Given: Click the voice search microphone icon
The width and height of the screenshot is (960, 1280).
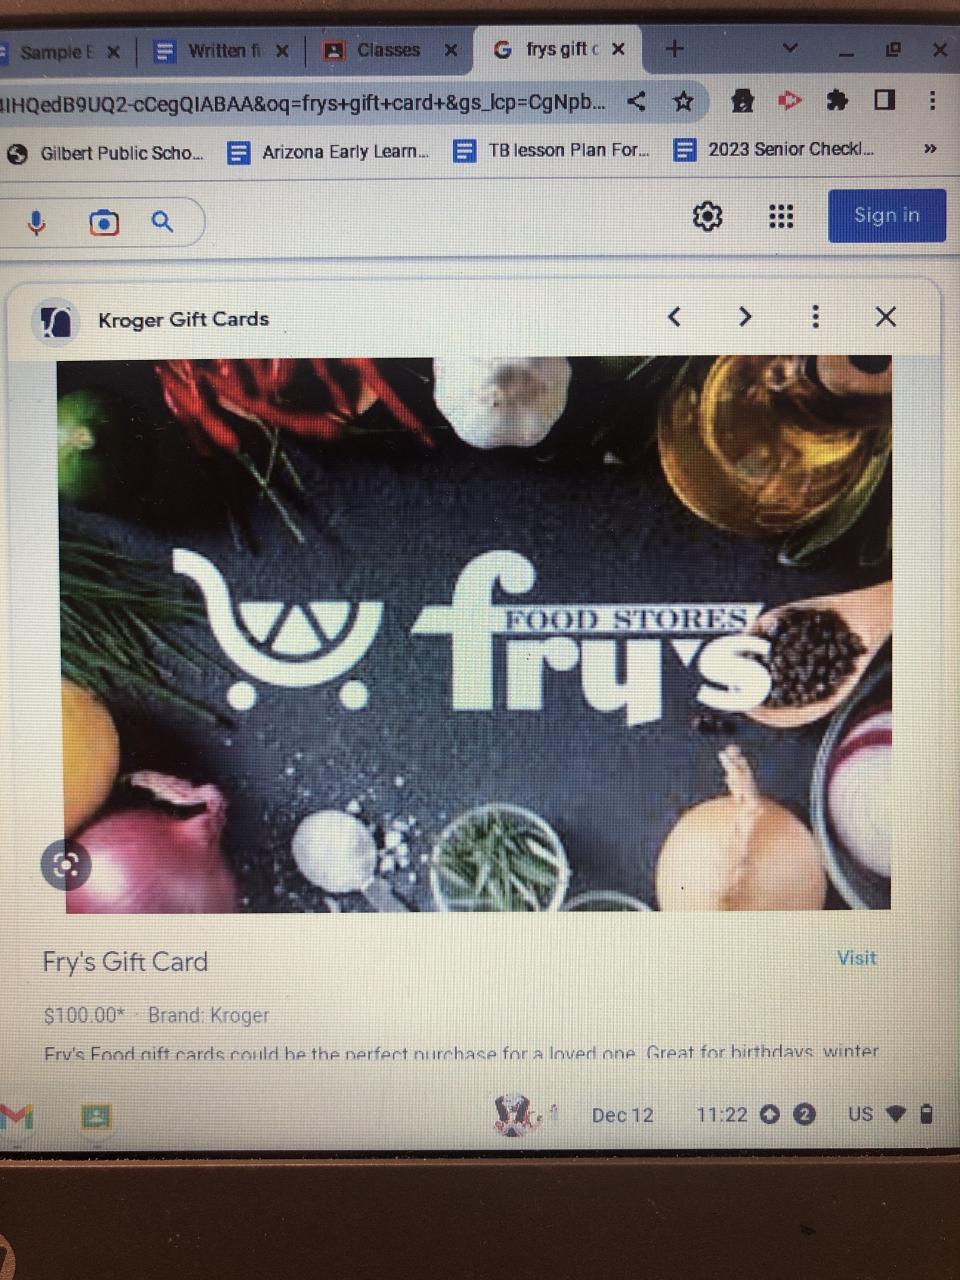Looking at the screenshot, I should pyautogui.click(x=36, y=222).
